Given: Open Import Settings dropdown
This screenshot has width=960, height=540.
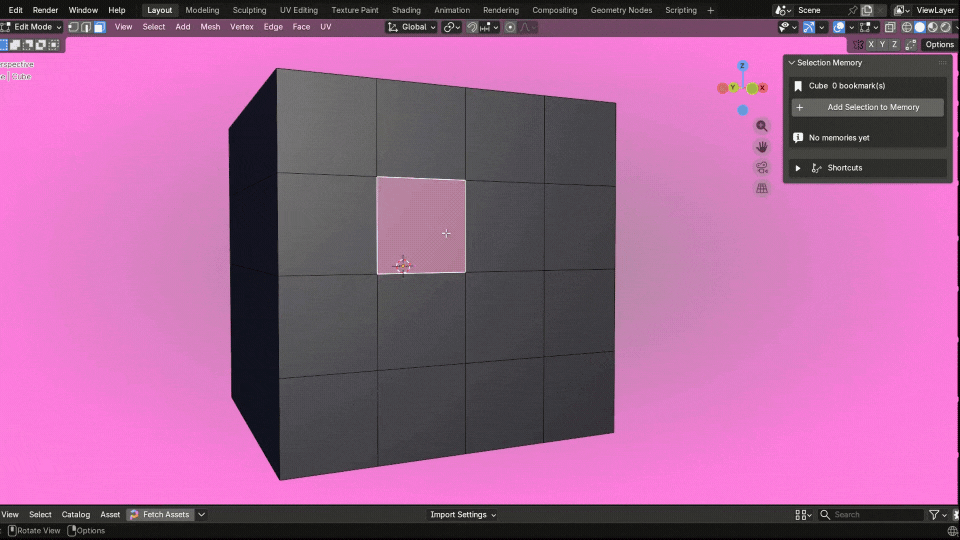Looking at the screenshot, I should [463, 515].
